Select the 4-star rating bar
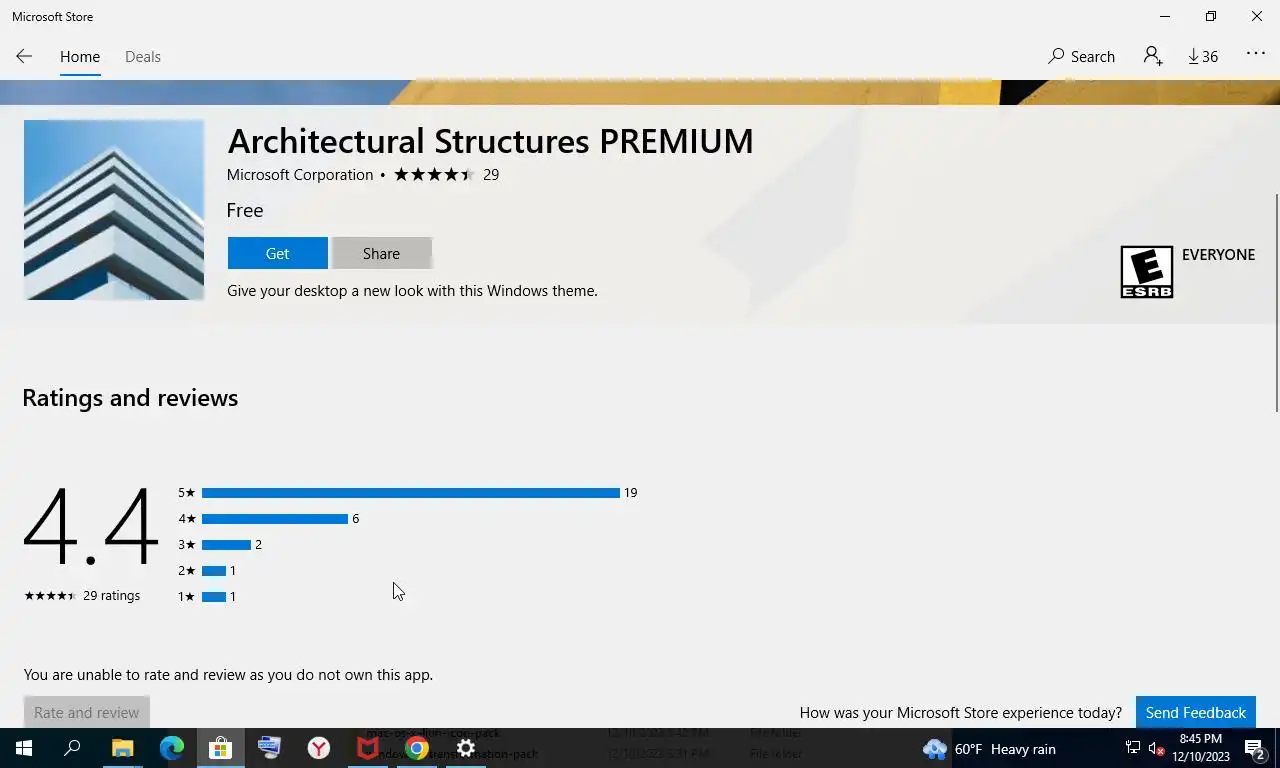 [x=274, y=519]
